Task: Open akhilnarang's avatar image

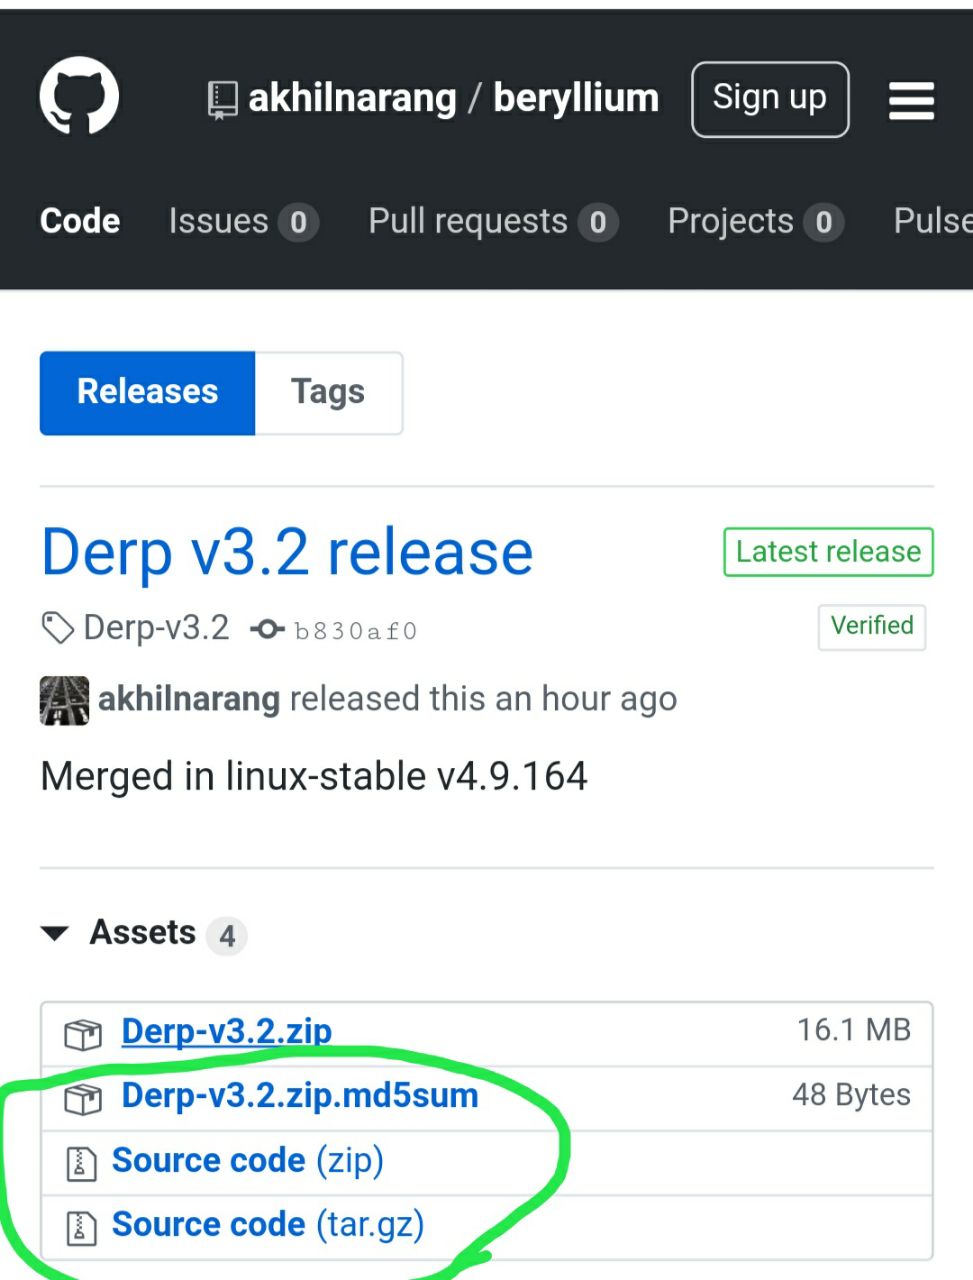Action: tap(64, 700)
